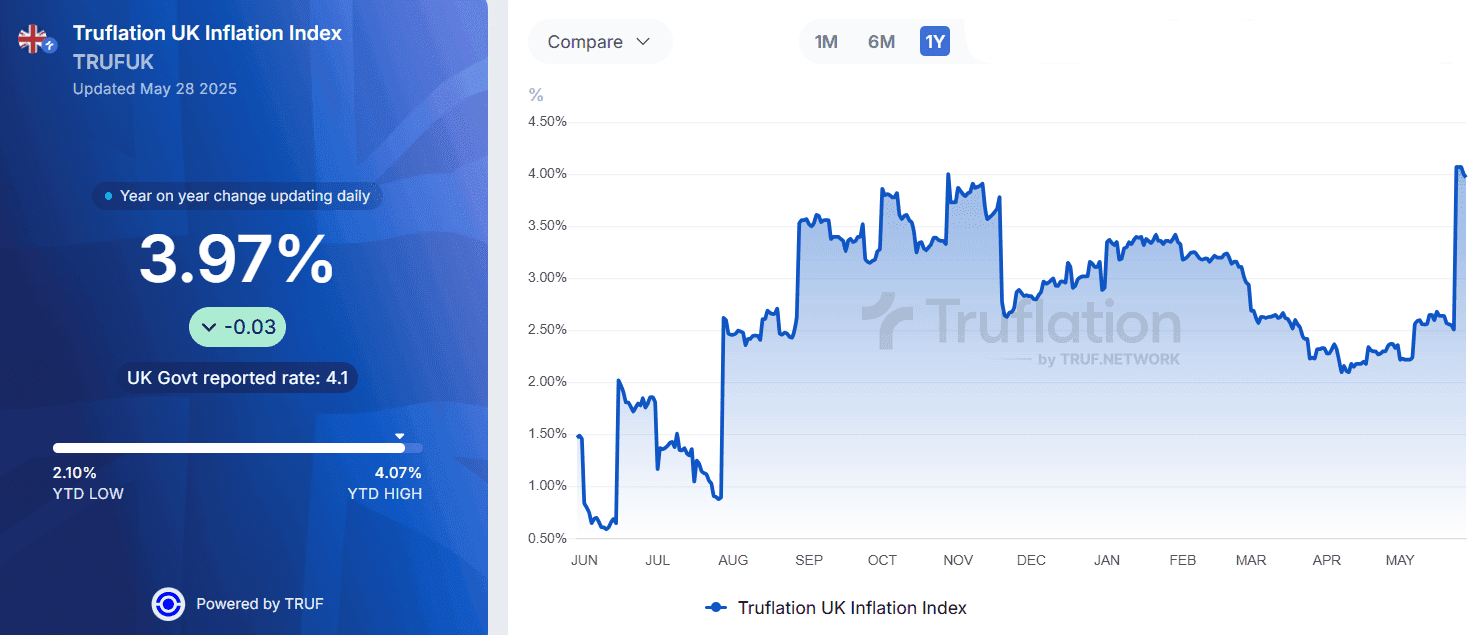This screenshot has width=1477, height=635.
Task: Click the green down-arrow change badge
Action: pyautogui.click(x=237, y=327)
